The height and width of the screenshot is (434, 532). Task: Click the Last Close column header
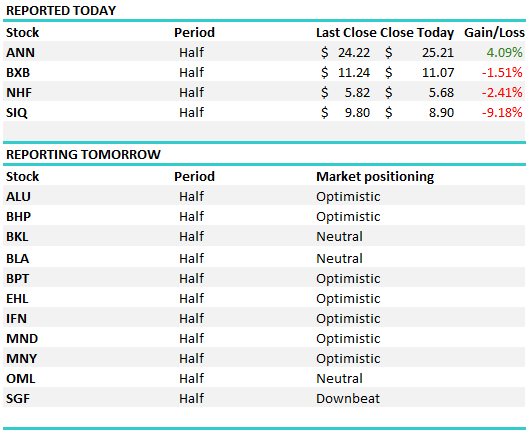346,33
